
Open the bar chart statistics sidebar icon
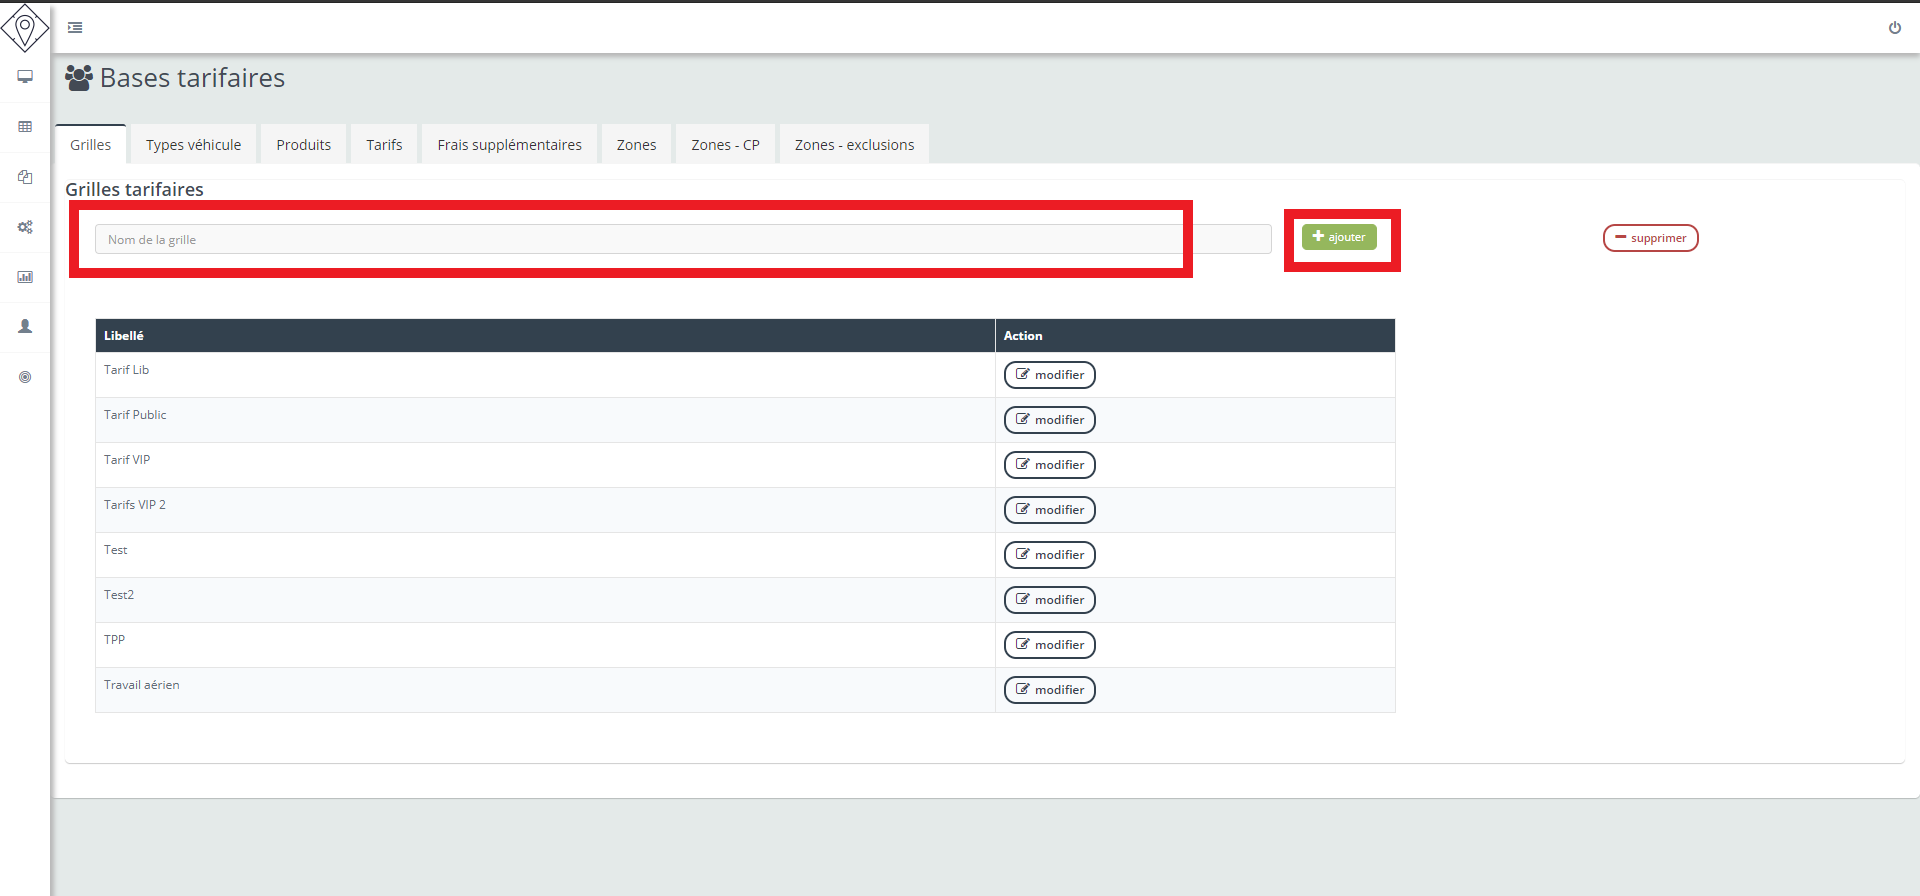tap(25, 277)
